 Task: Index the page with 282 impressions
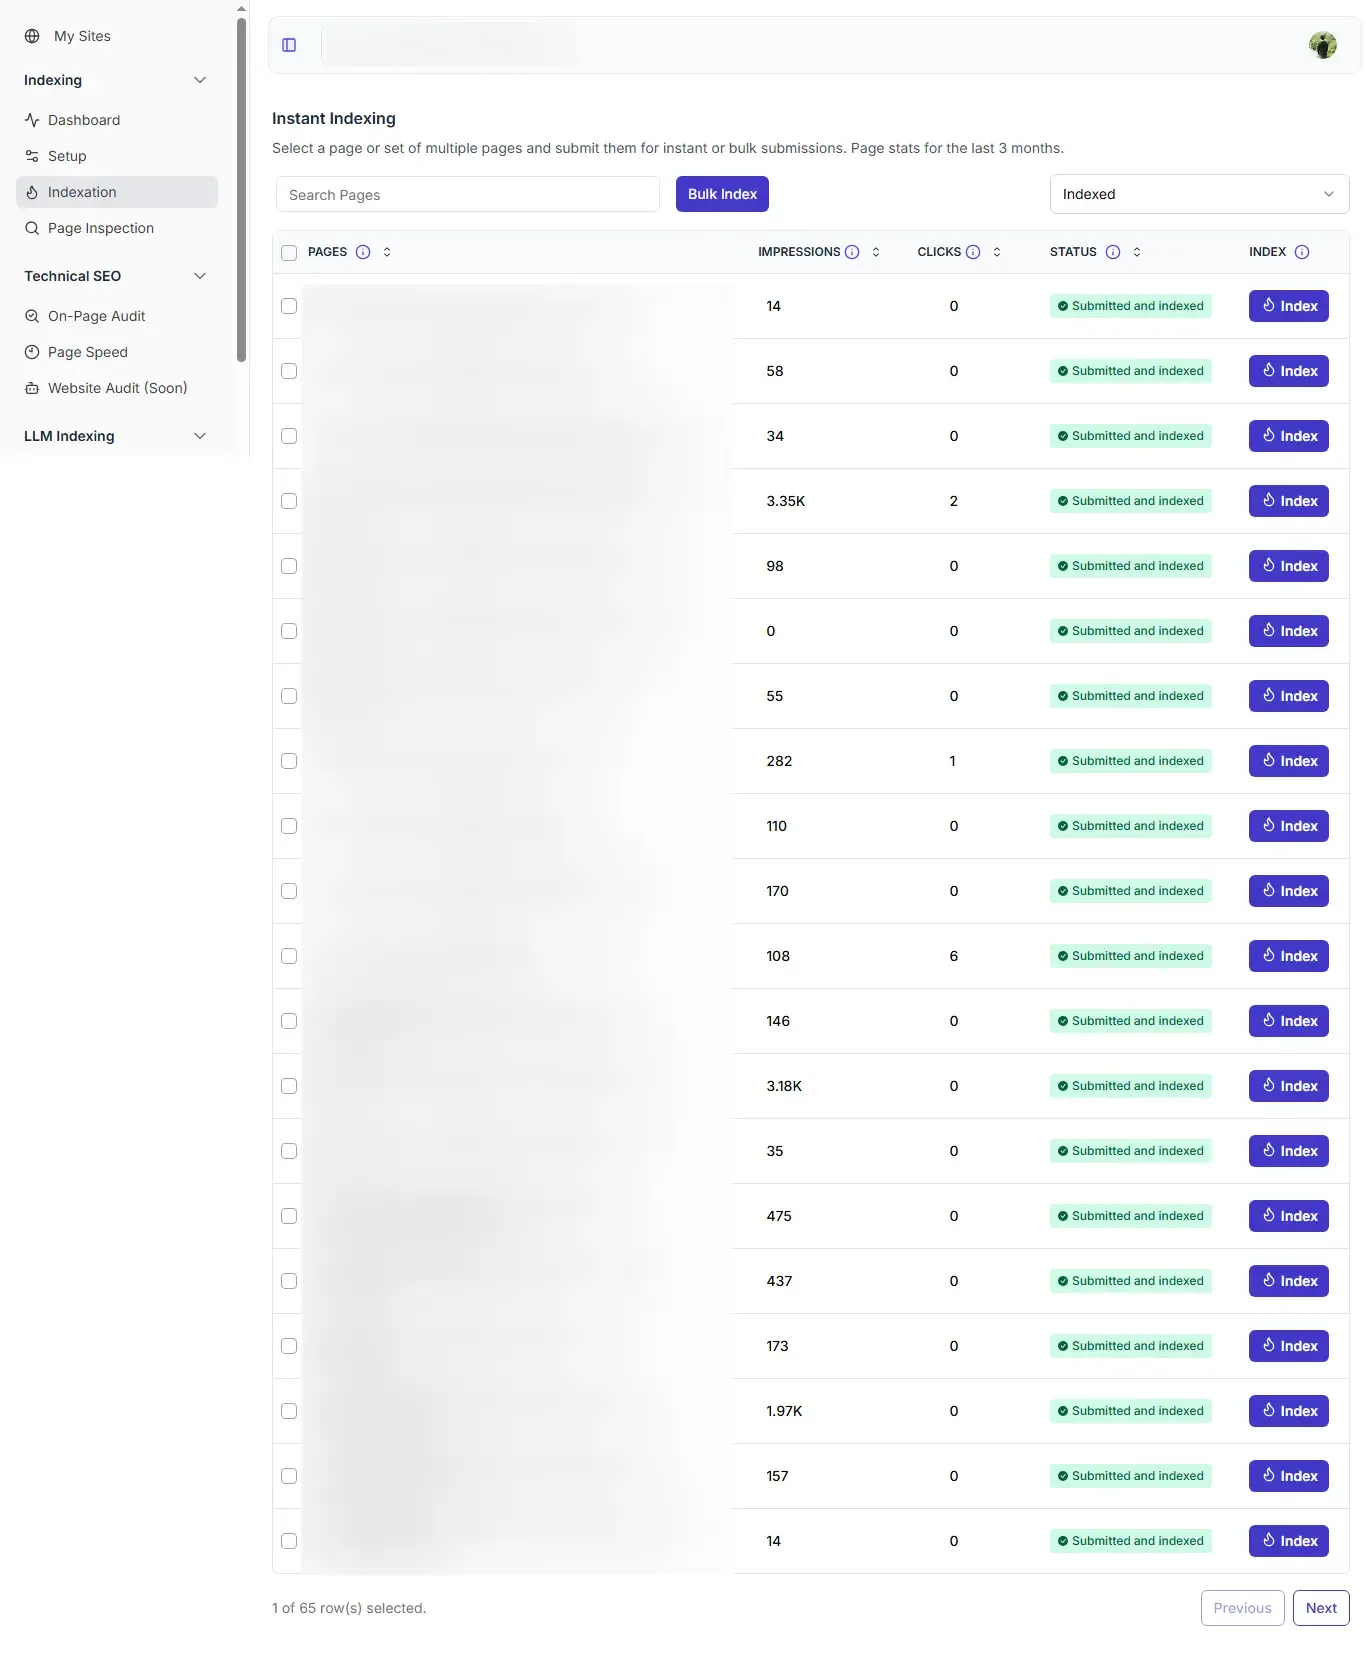click(x=1288, y=761)
